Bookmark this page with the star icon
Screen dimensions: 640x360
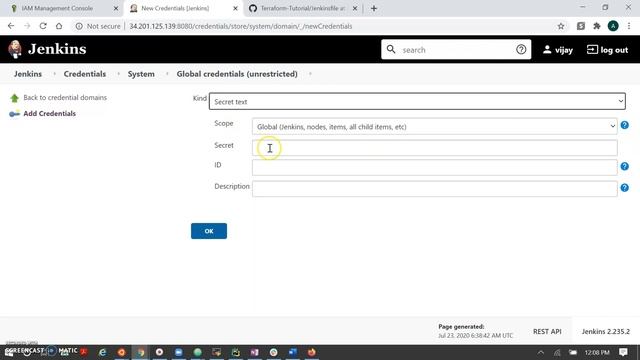tap(561, 26)
